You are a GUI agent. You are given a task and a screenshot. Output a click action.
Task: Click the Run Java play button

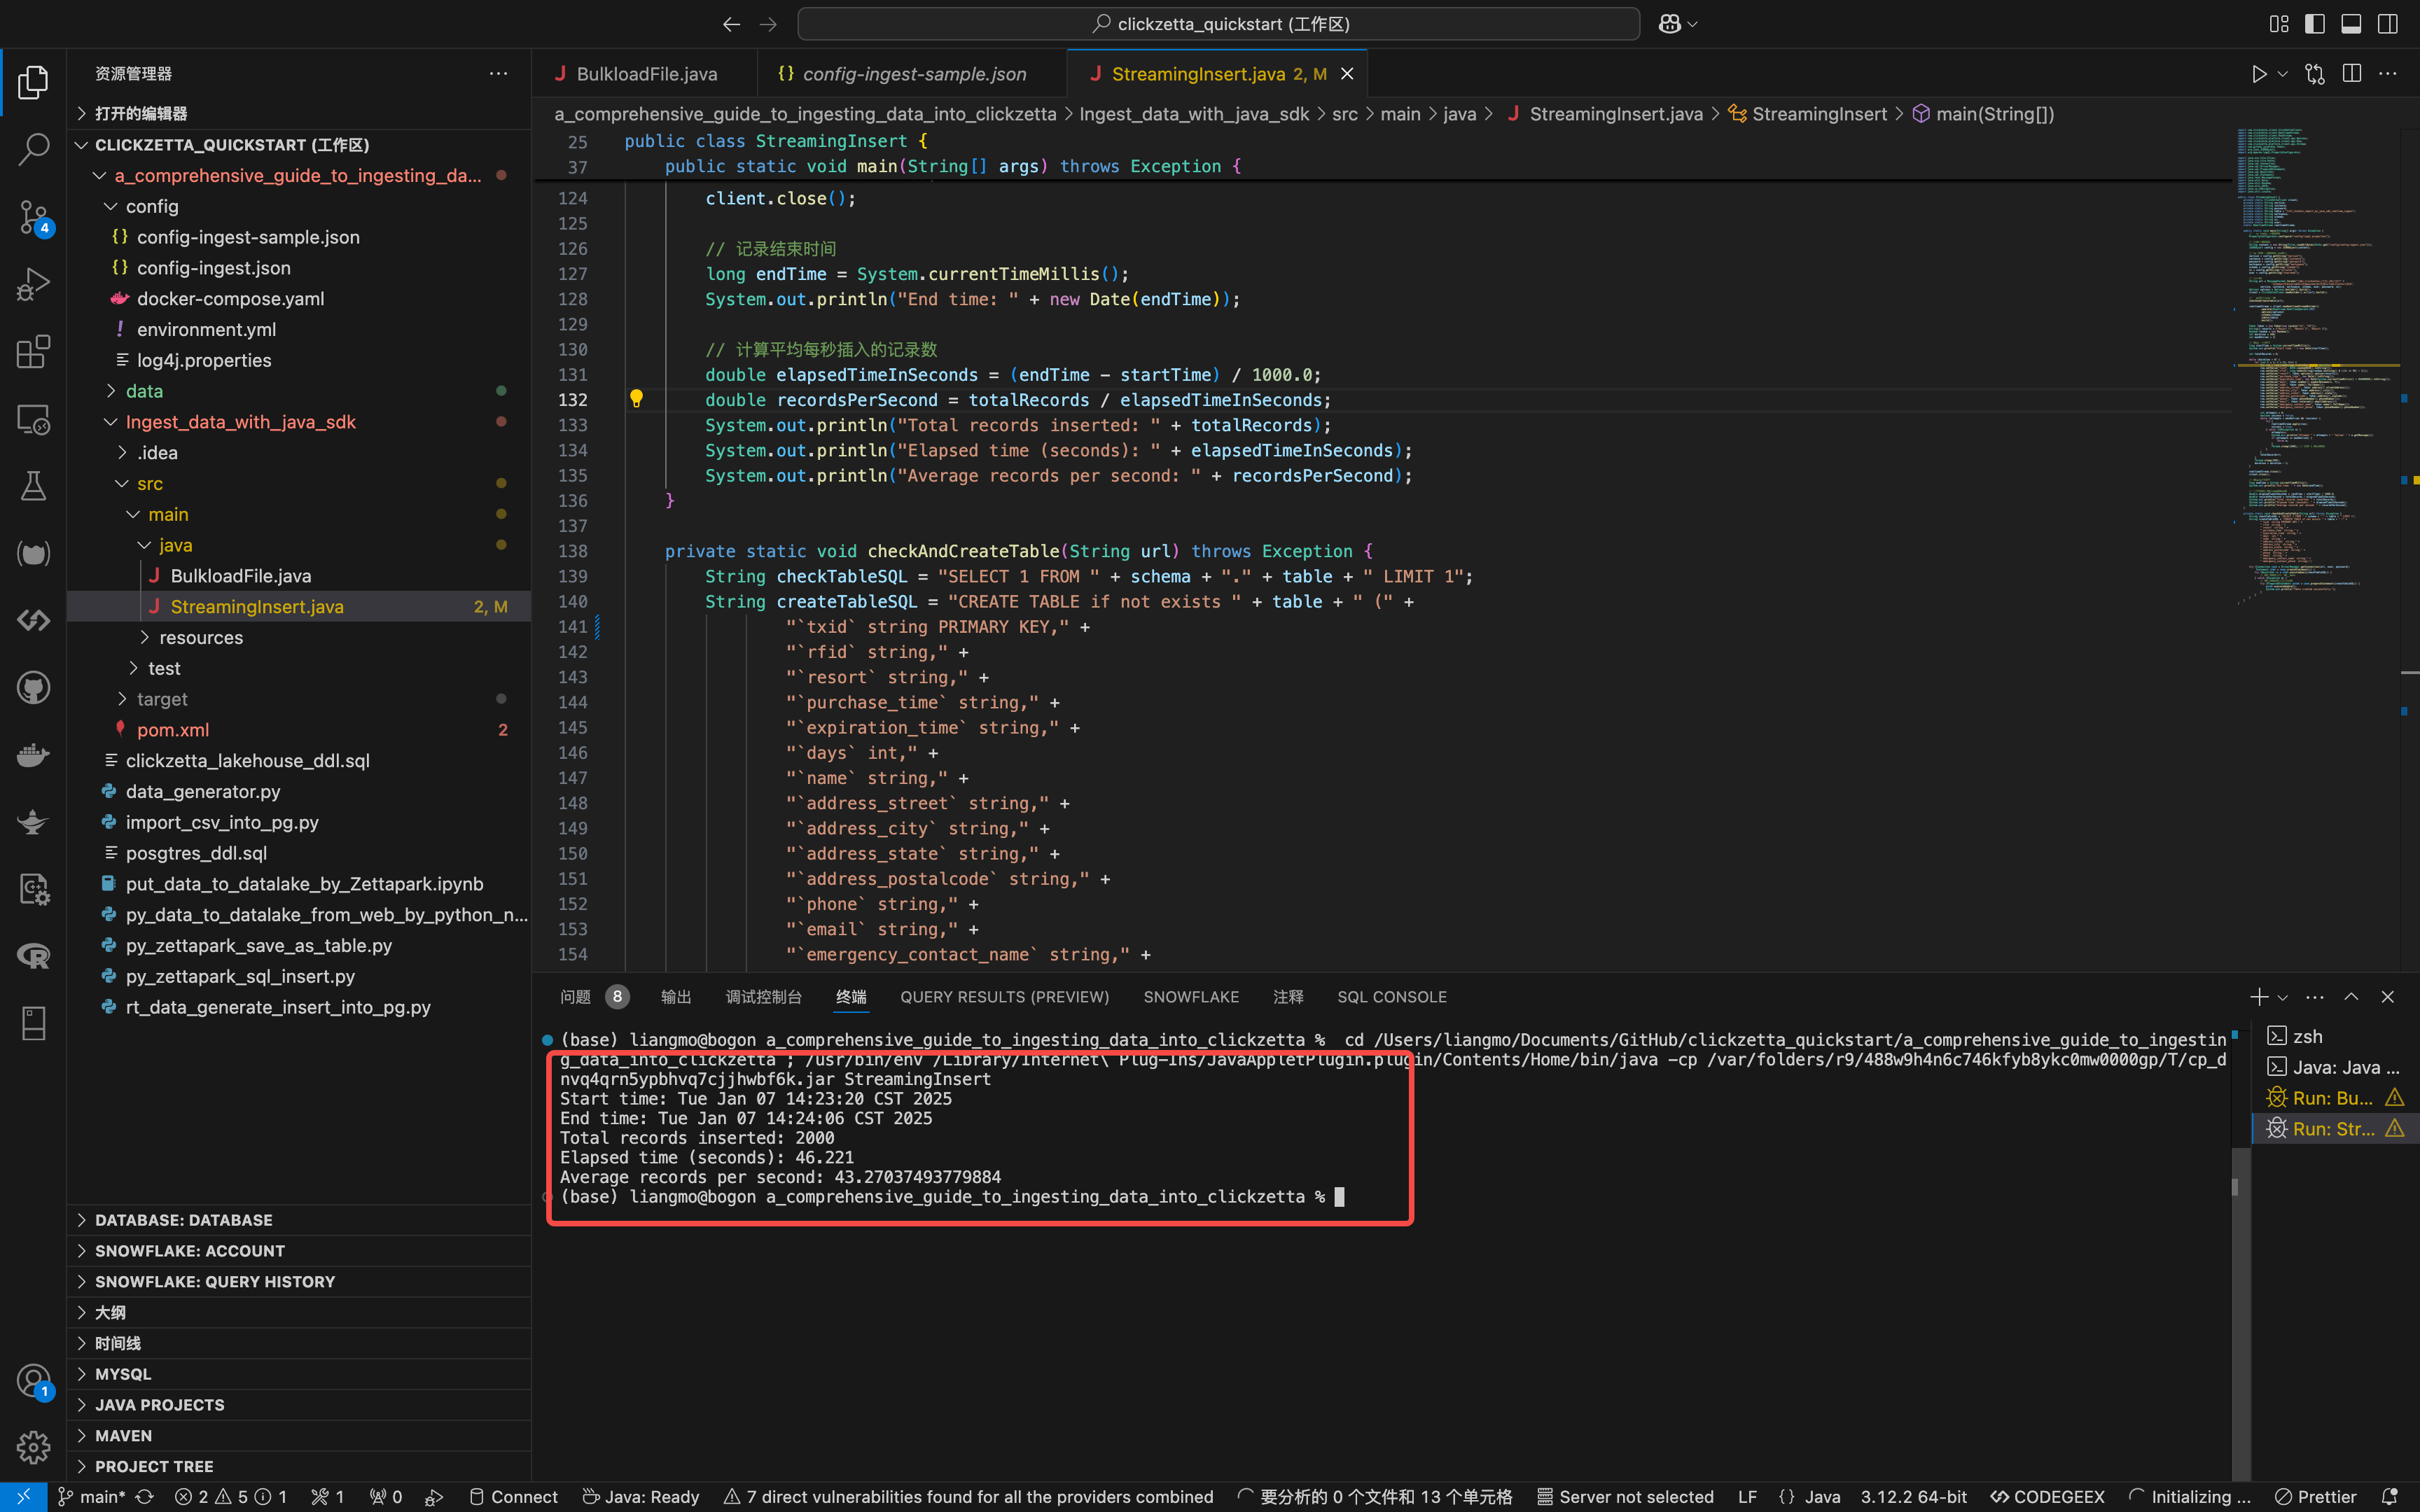tap(2258, 74)
